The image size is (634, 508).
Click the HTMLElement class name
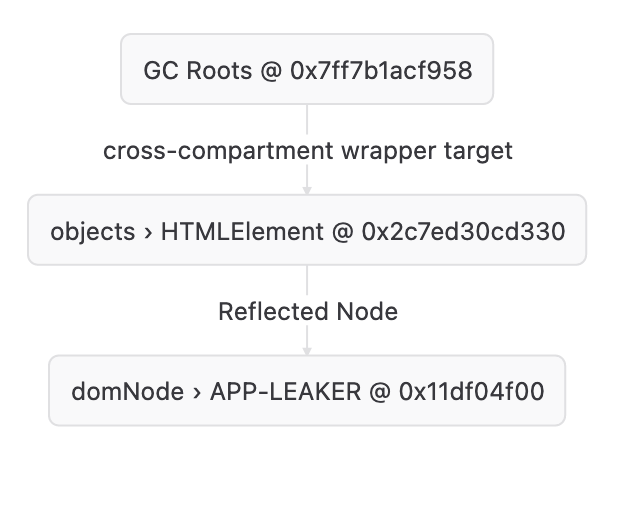click(x=242, y=232)
